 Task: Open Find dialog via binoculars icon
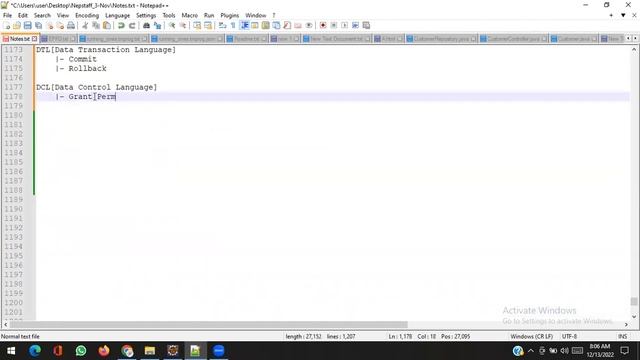[146, 26]
